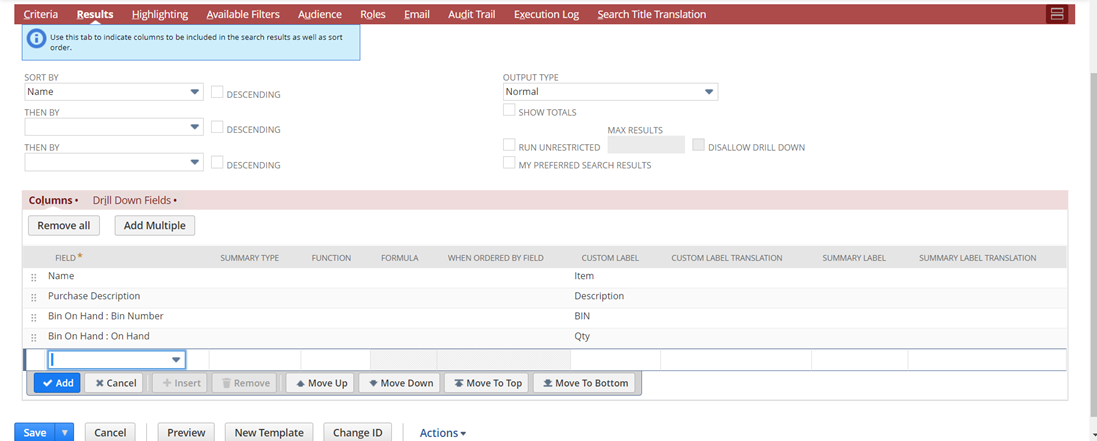Click the blue Save button

tap(35, 433)
